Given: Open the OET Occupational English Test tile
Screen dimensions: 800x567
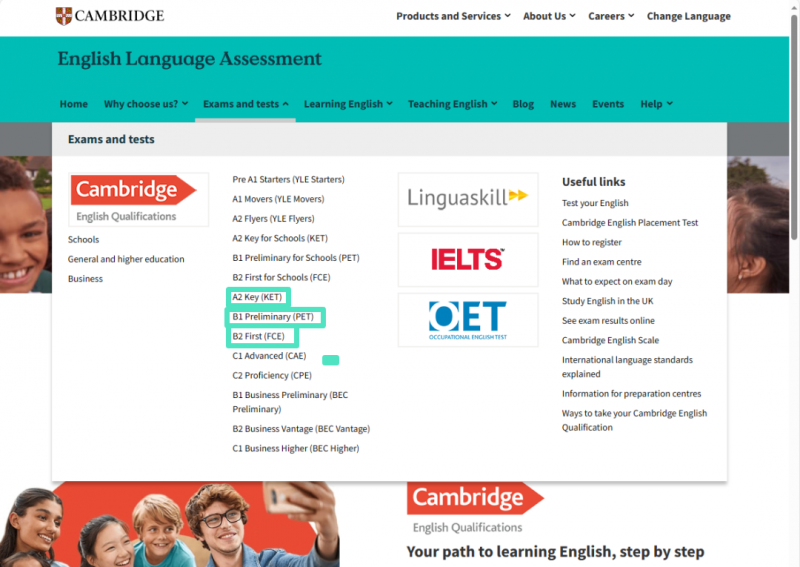Looking at the screenshot, I should (x=468, y=320).
